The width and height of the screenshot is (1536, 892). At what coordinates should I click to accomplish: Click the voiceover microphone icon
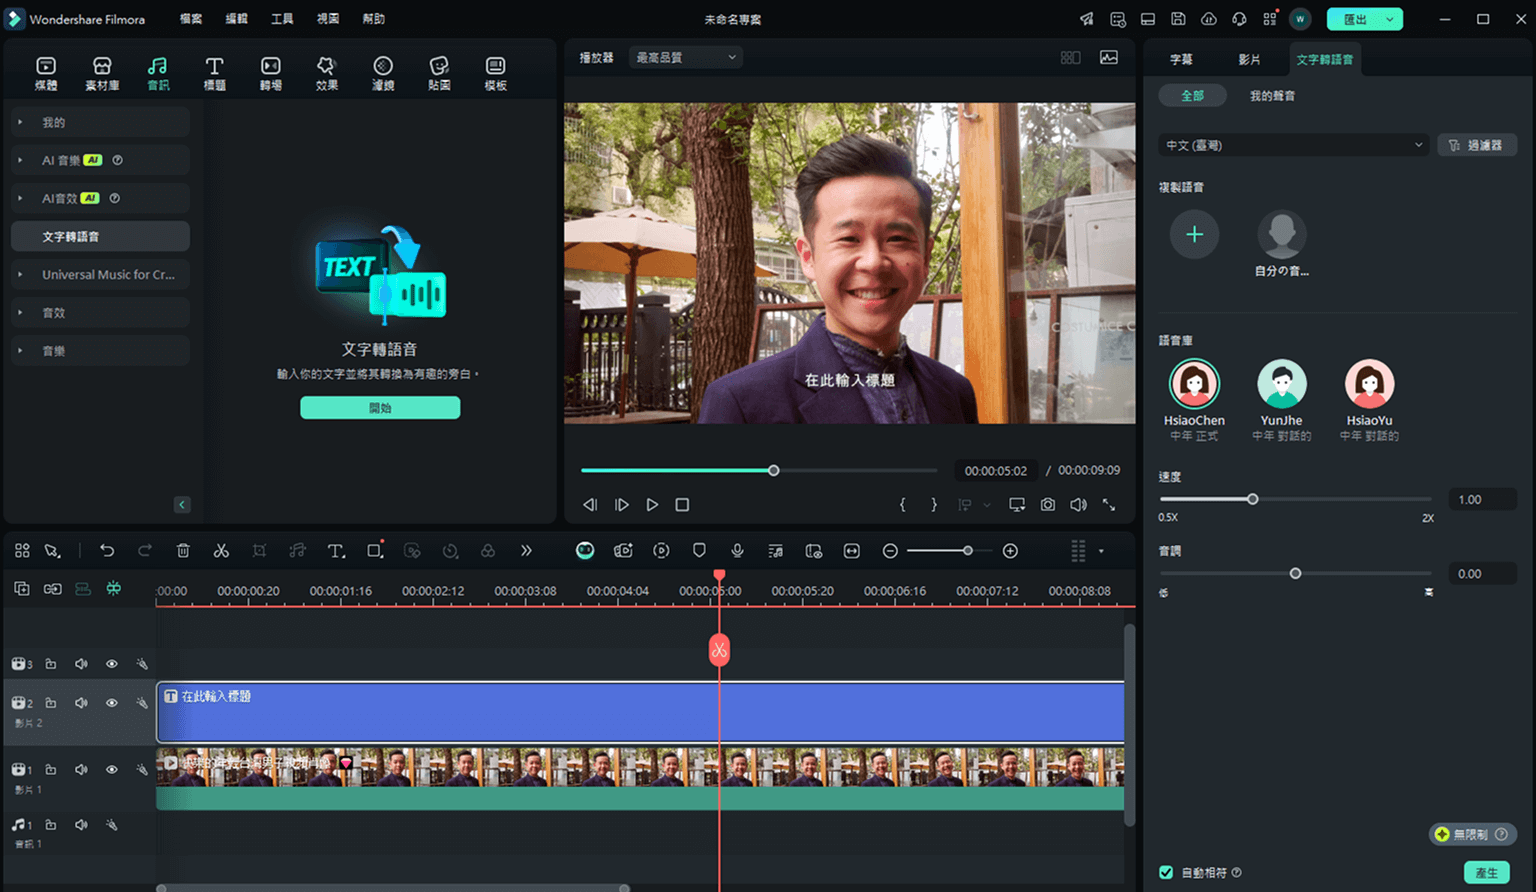pos(737,551)
